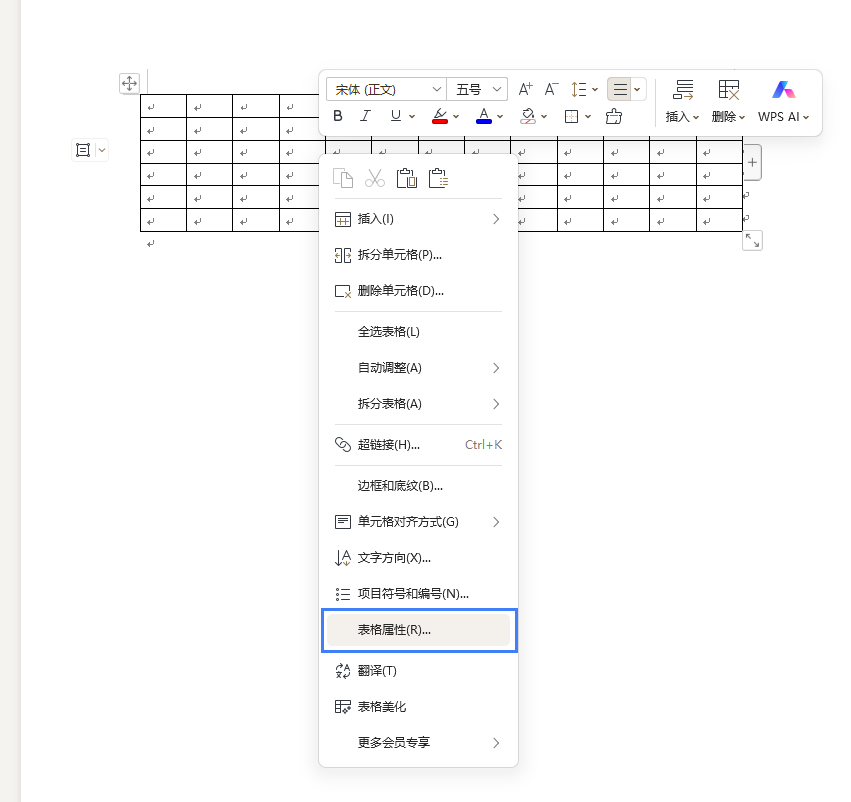Click the top-right cell of the third table row
This screenshot has height=802, width=851.
[x=720, y=152]
